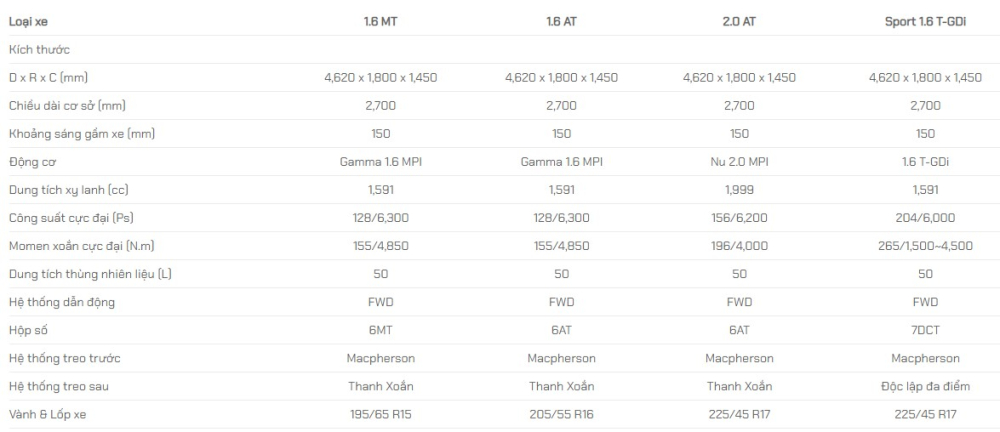
Task: Click the 7DCT gearbox cell
Action: pos(925,331)
